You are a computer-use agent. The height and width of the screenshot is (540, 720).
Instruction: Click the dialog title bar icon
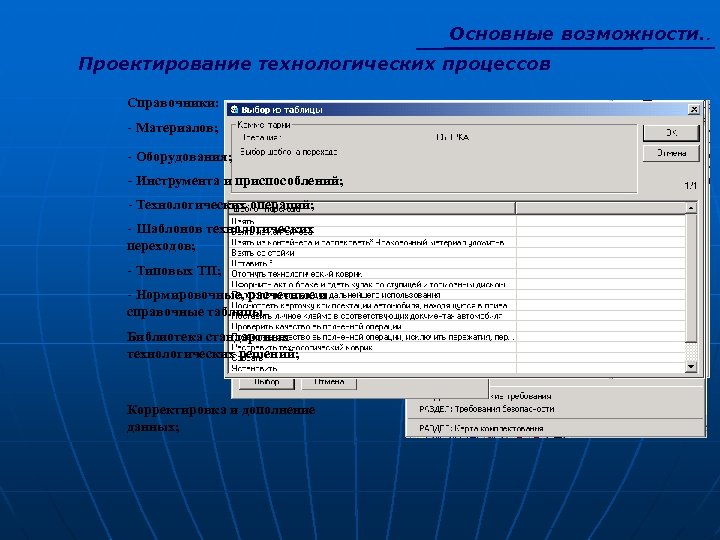click(234, 109)
